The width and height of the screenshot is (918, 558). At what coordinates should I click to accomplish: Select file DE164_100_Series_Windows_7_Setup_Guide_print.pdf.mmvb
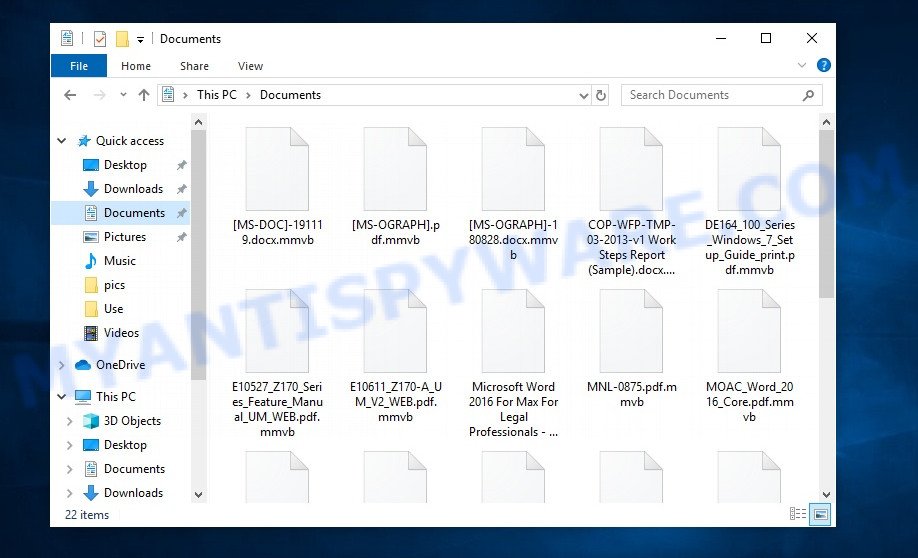click(x=749, y=202)
